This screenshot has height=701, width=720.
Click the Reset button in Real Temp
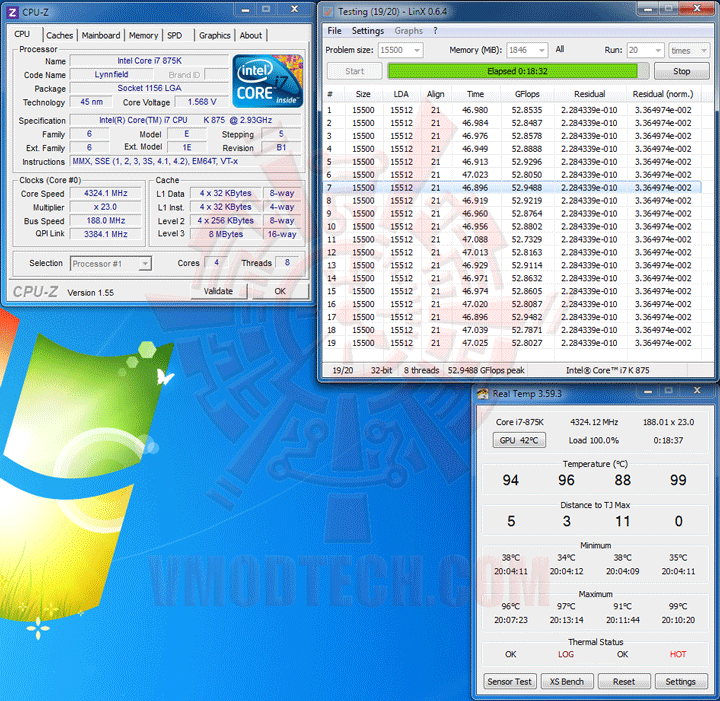[x=624, y=682]
